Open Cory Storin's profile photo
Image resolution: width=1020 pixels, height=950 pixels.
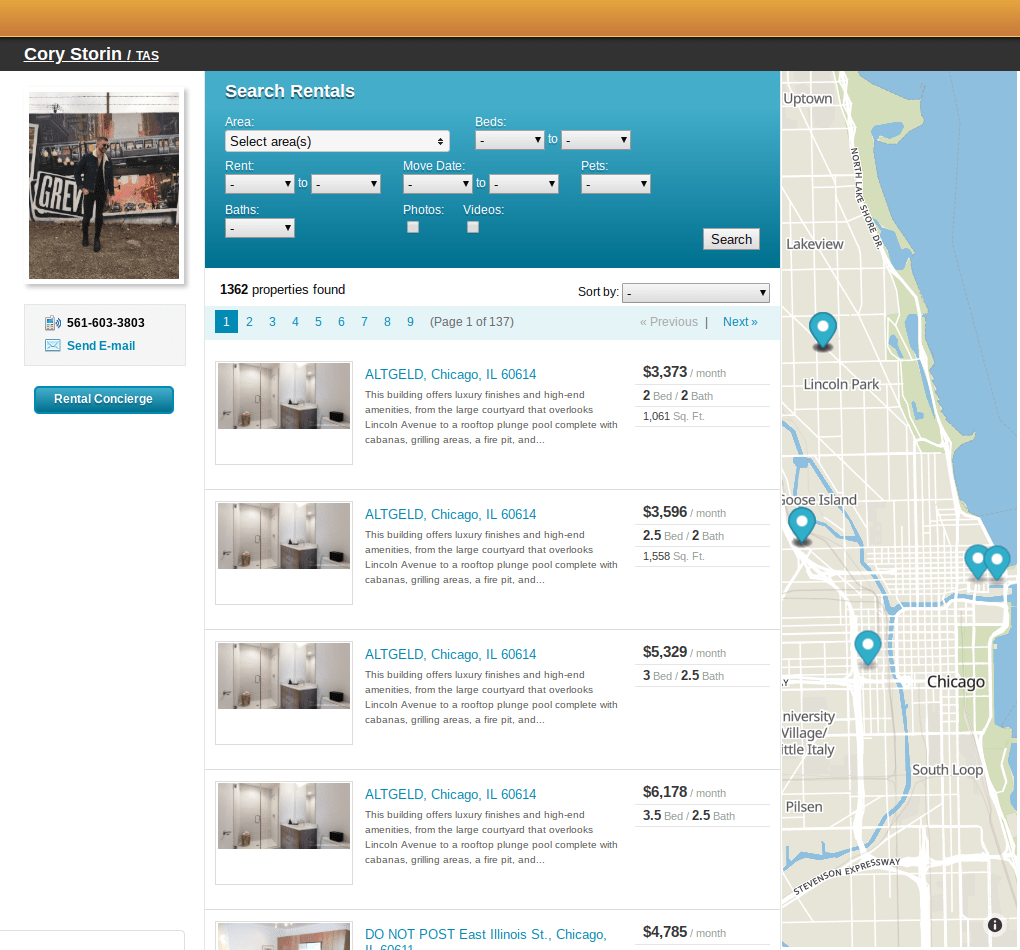point(104,185)
